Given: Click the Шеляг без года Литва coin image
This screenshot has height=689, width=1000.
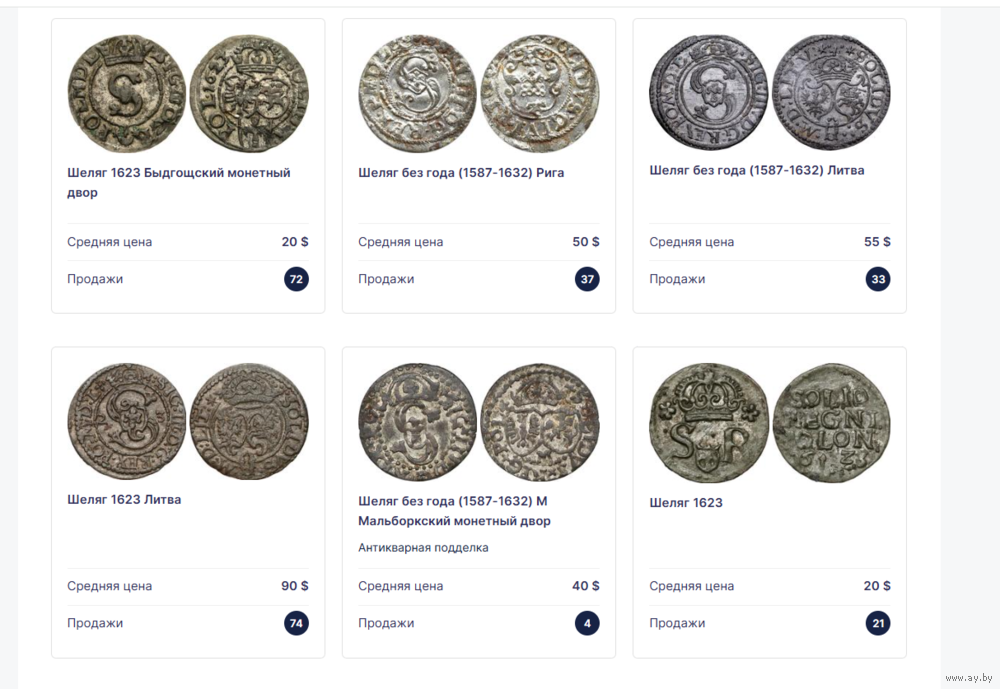Looking at the screenshot, I should coord(770,92).
